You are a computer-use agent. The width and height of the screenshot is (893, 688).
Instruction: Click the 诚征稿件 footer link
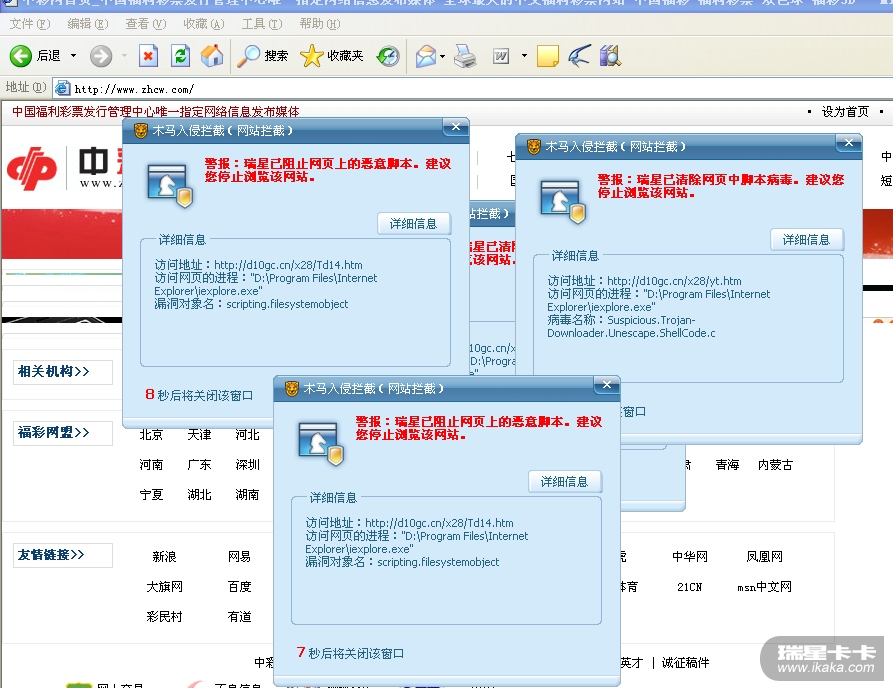(685, 663)
